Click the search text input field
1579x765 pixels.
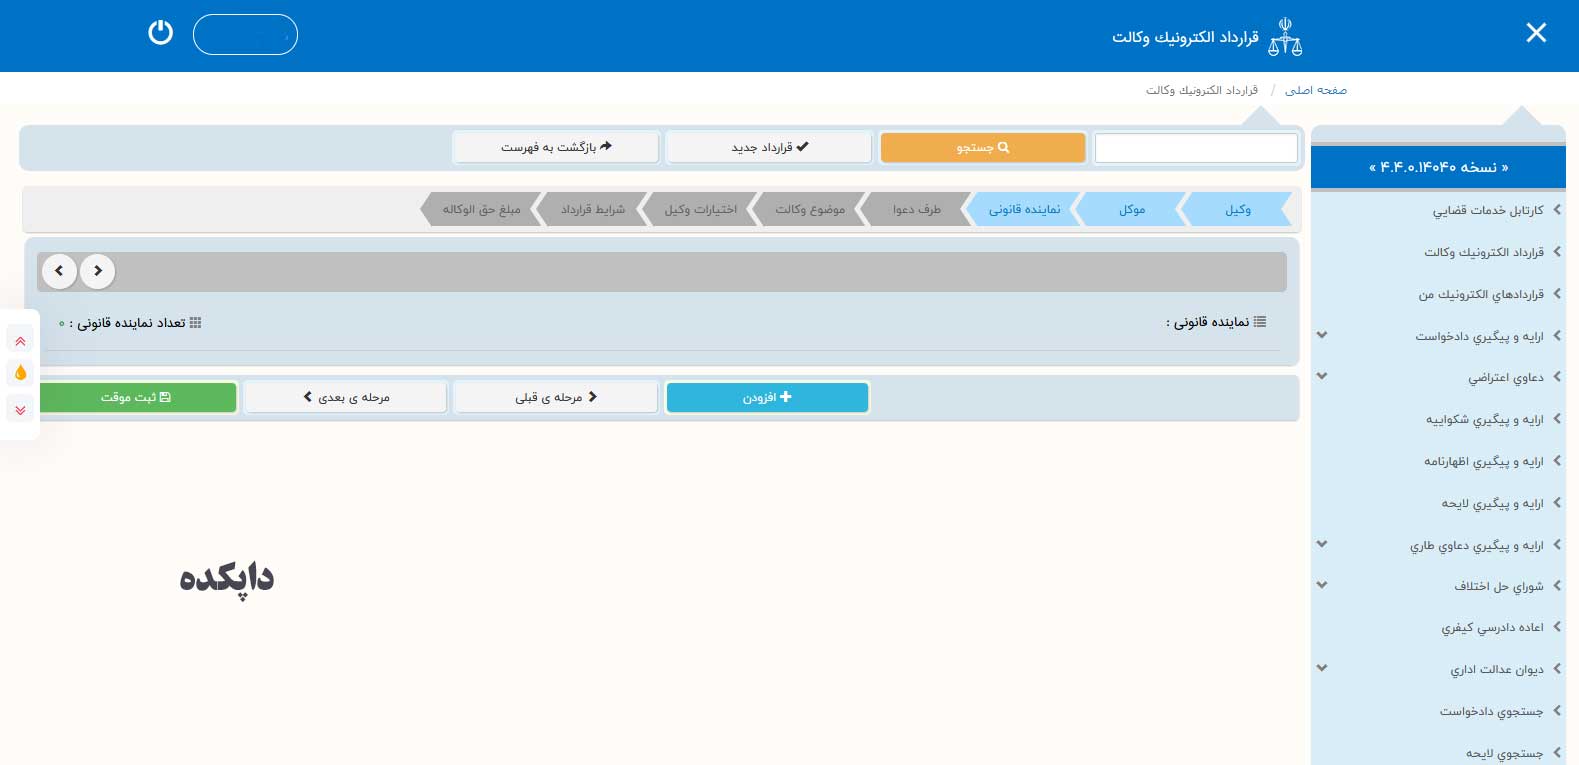coord(1196,148)
